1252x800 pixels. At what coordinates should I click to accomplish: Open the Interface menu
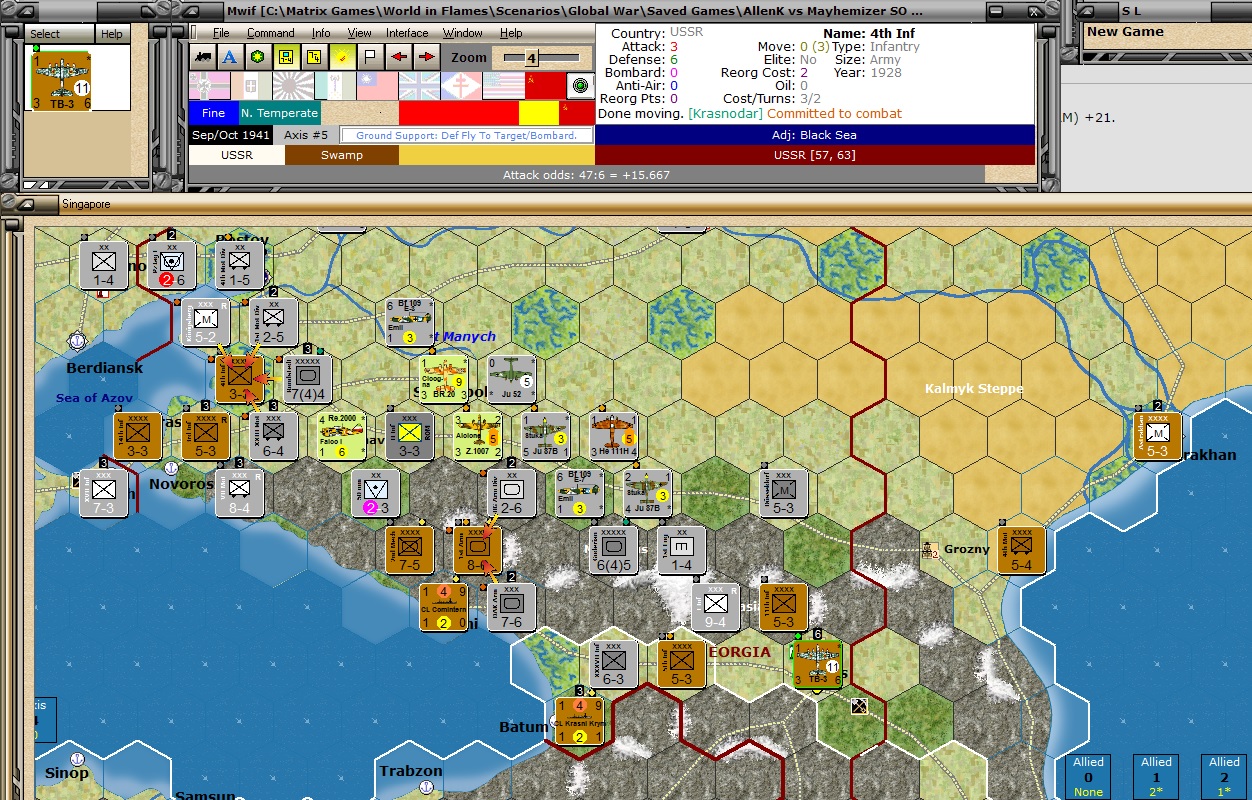point(407,33)
